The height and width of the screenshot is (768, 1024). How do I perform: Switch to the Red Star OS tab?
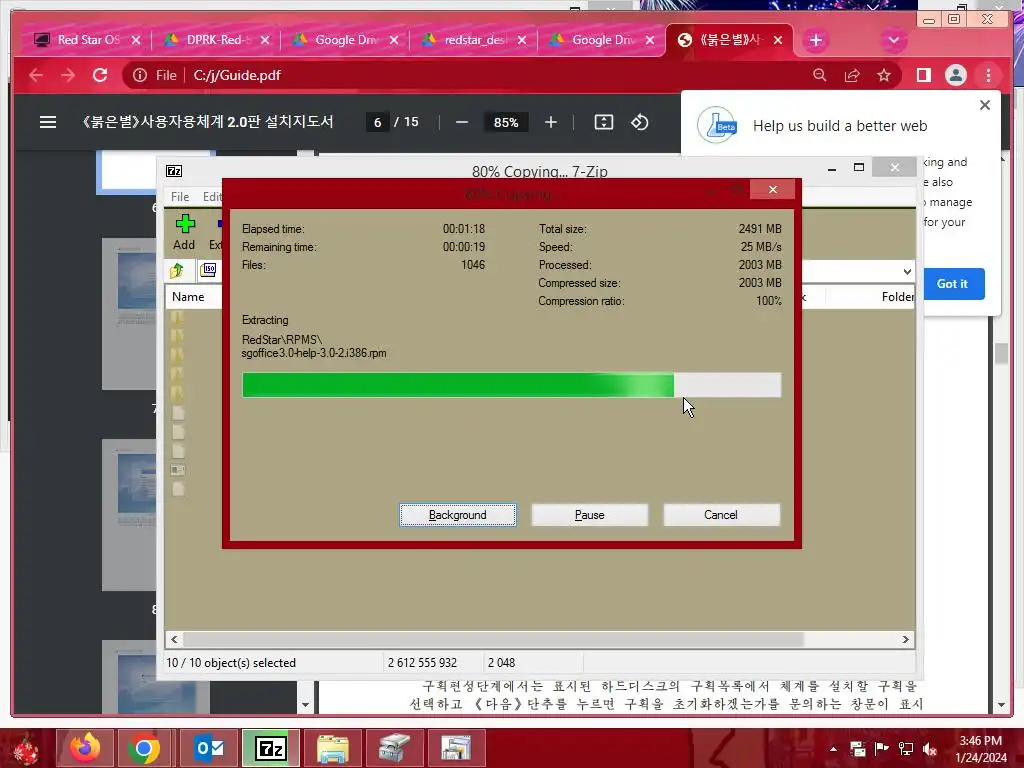tap(88, 40)
